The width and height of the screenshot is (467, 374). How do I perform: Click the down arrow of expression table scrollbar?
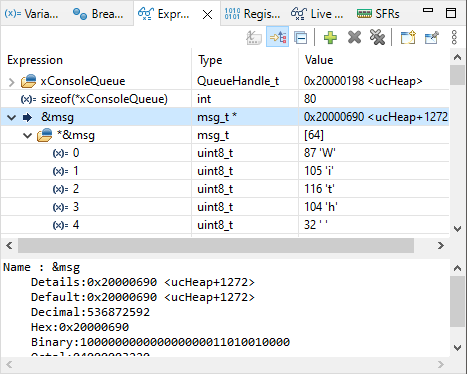(x=457, y=229)
